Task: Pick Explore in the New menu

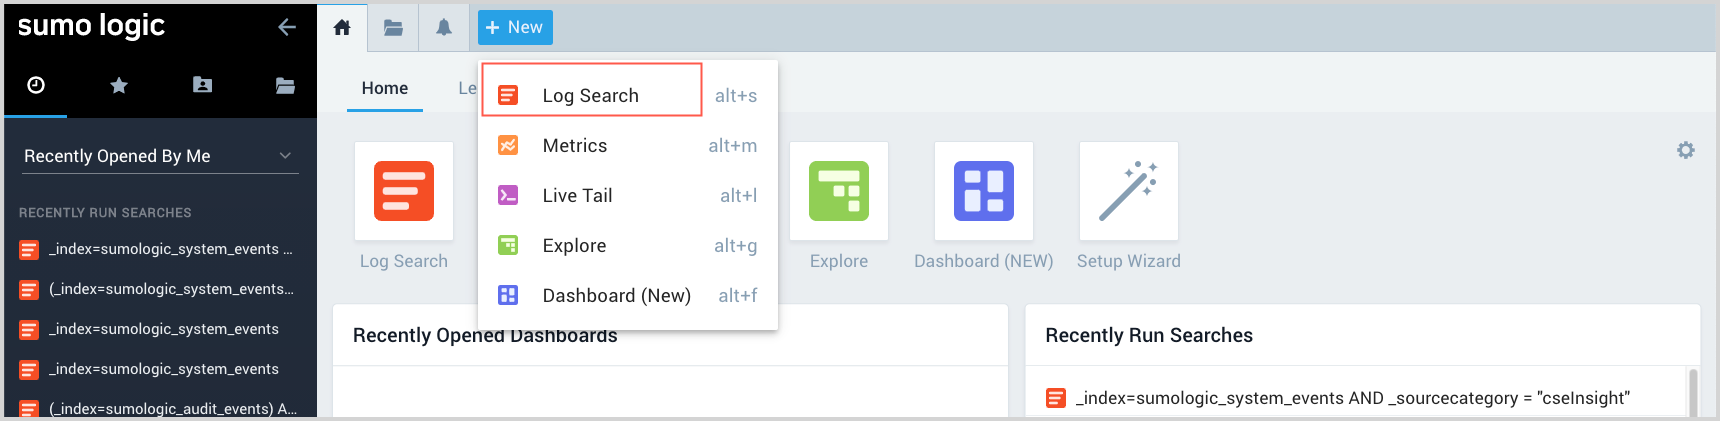Action: tap(574, 245)
